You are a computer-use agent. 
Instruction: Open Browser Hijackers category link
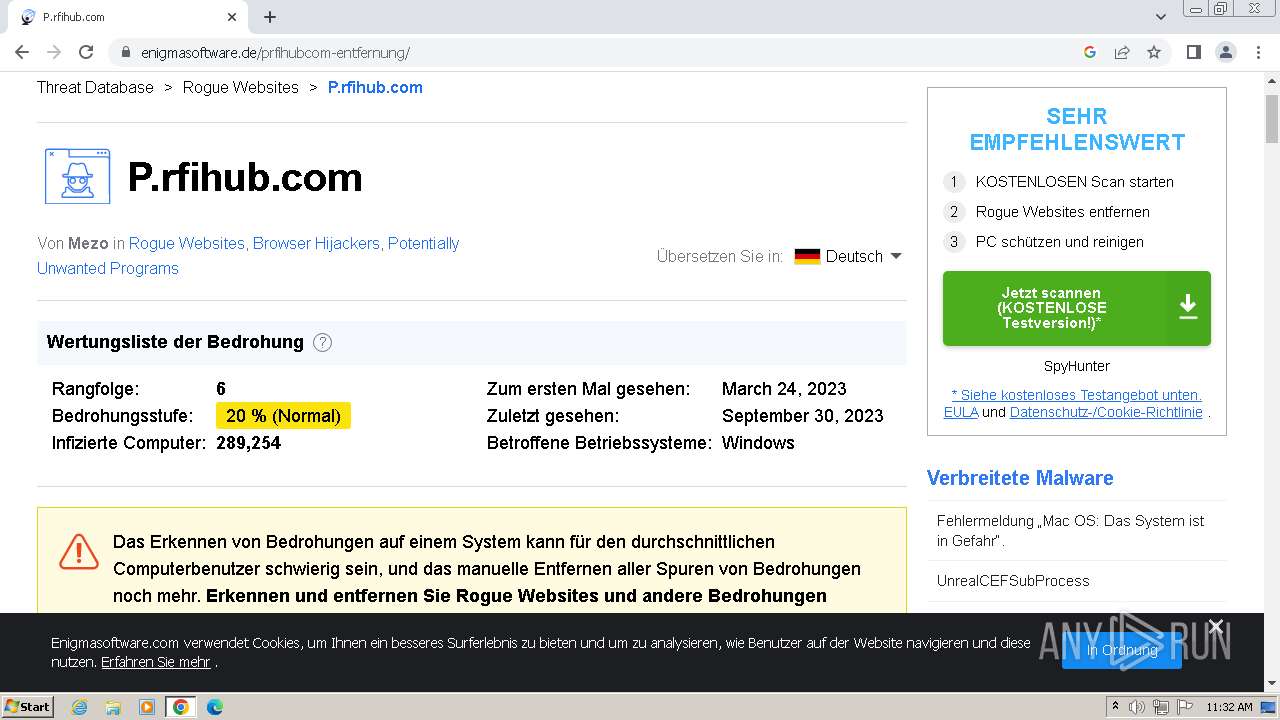[x=316, y=243]
